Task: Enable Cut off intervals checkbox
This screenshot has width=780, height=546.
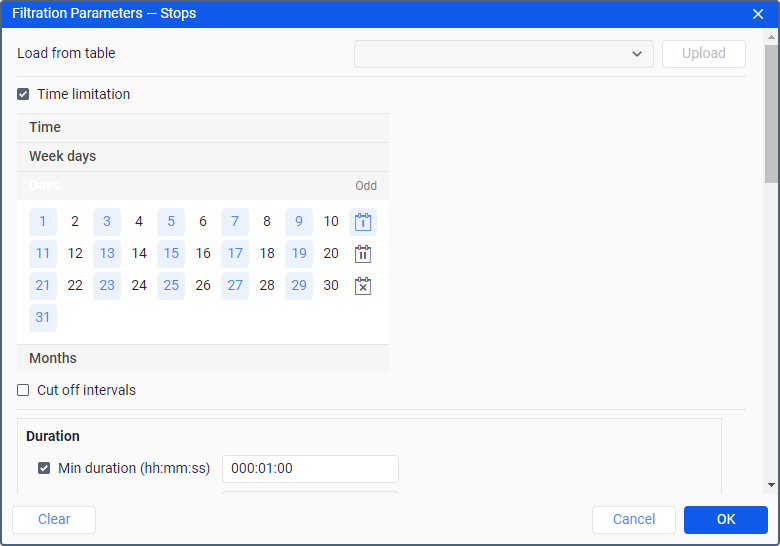Action: pyautogui.click(x=23, y=390)
